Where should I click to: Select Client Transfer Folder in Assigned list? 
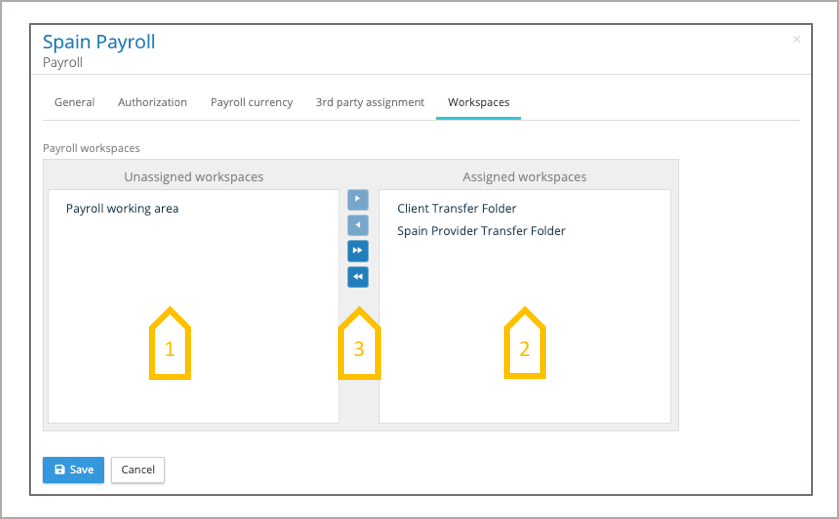click(x=456, y=209)
